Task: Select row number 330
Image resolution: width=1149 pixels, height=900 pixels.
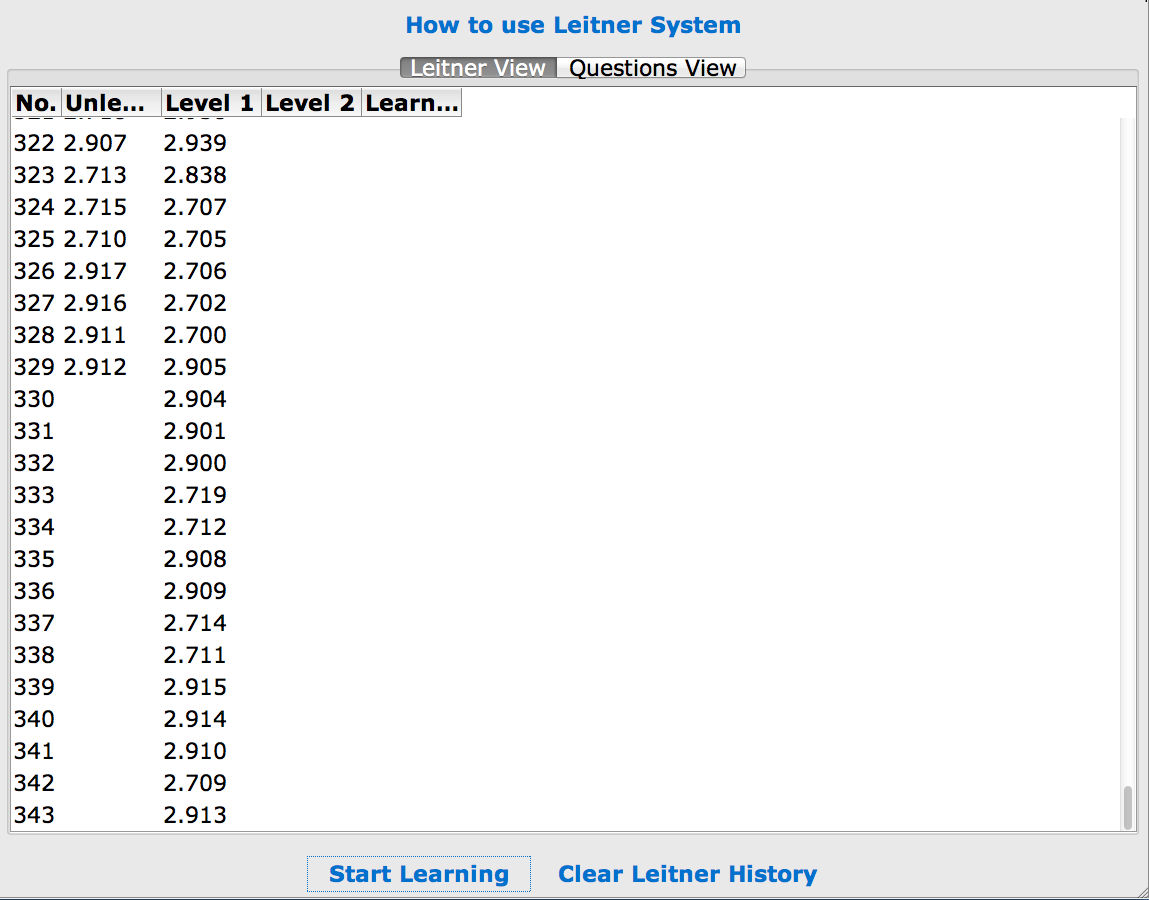Action: pyautogui.click(x=34, y=399)
